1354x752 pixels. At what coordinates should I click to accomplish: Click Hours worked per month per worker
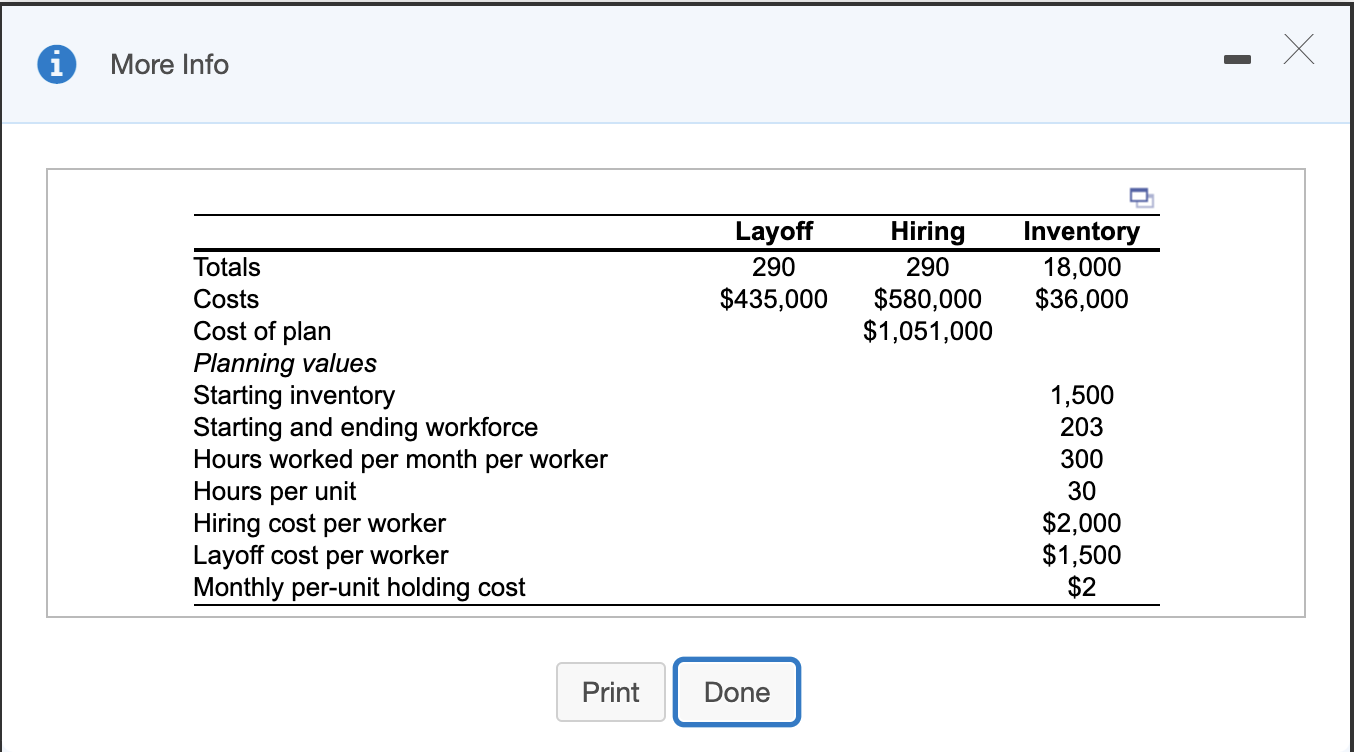[x=400, y=459]
